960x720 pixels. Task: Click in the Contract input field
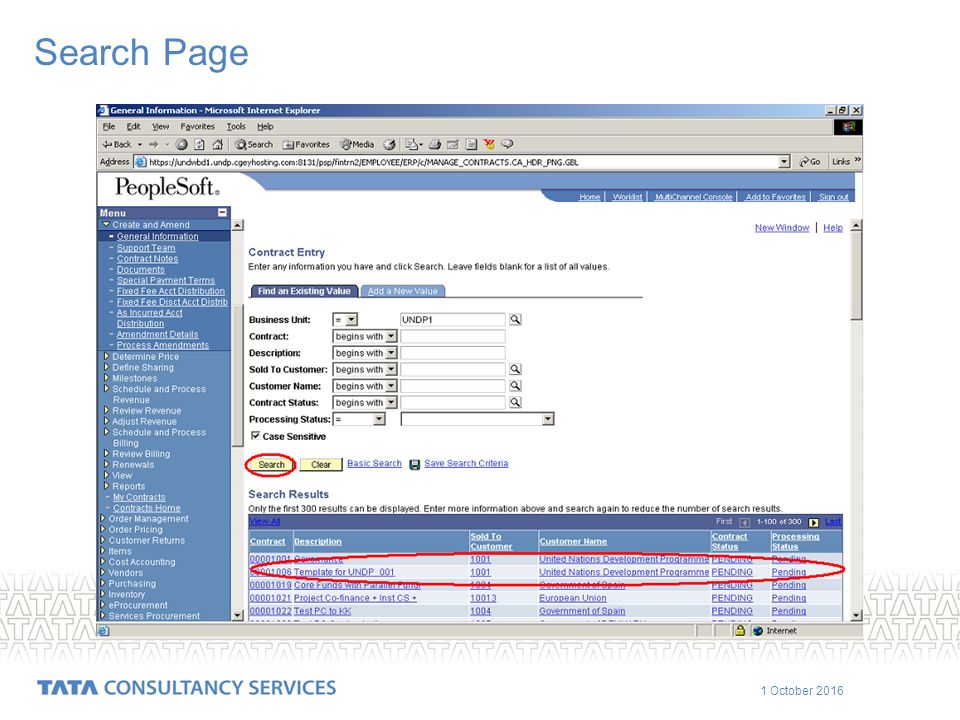click(x=452, y=336)
